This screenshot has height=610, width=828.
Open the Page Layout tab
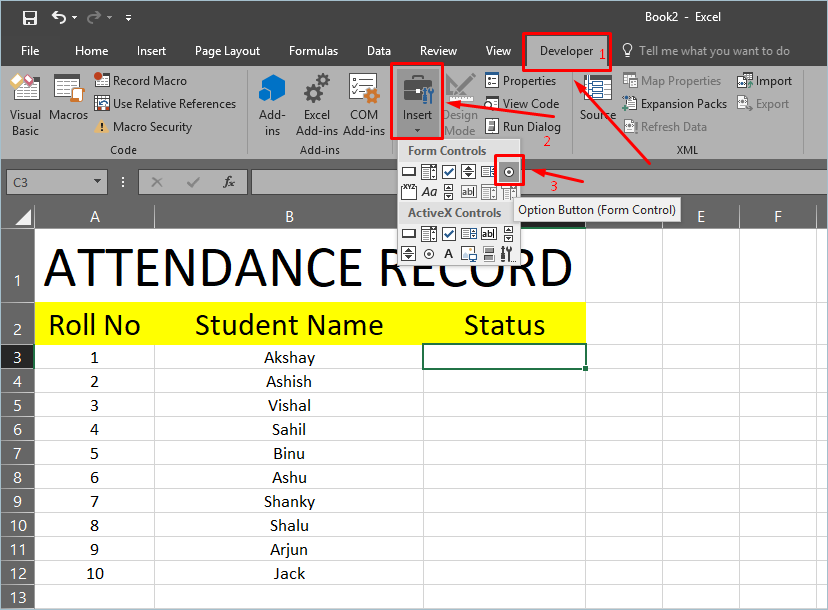coord(227,51)
